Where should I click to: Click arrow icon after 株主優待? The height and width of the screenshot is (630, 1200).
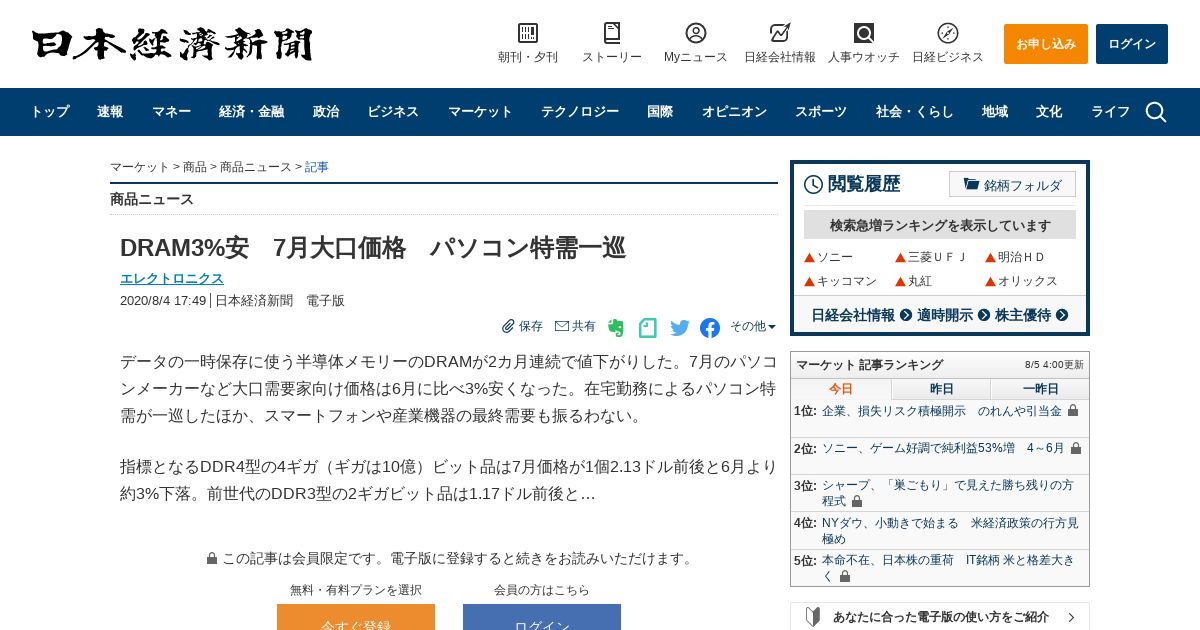click(1062, 315)
